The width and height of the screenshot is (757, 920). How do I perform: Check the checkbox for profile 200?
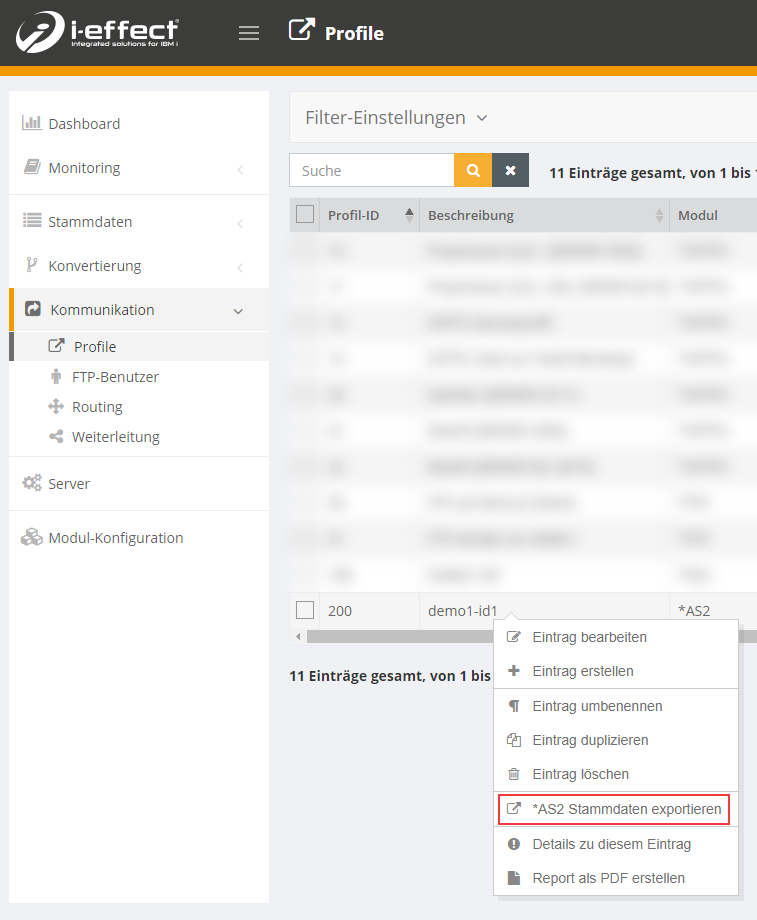(305, 610)
